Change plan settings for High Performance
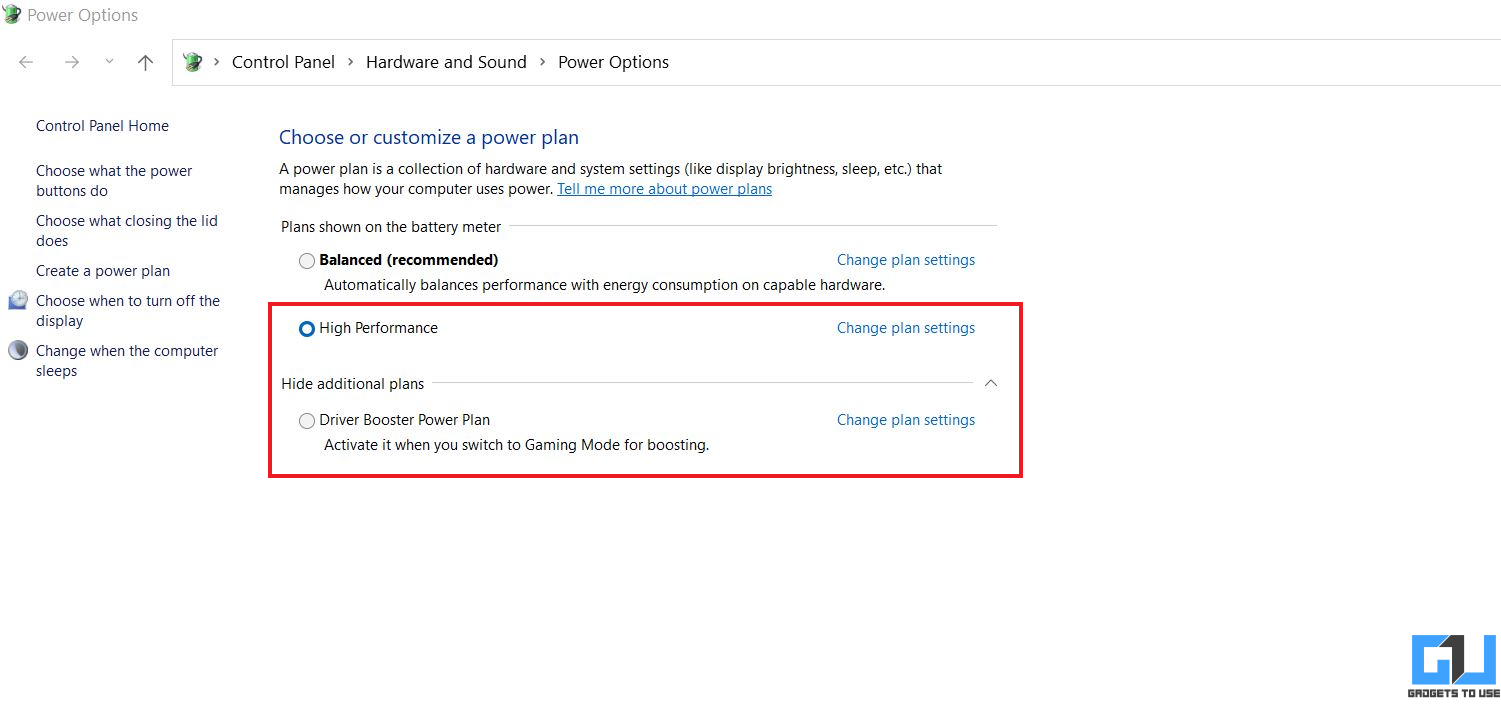1501x717 pixels. pyautogui.click(x=905, y=328)
